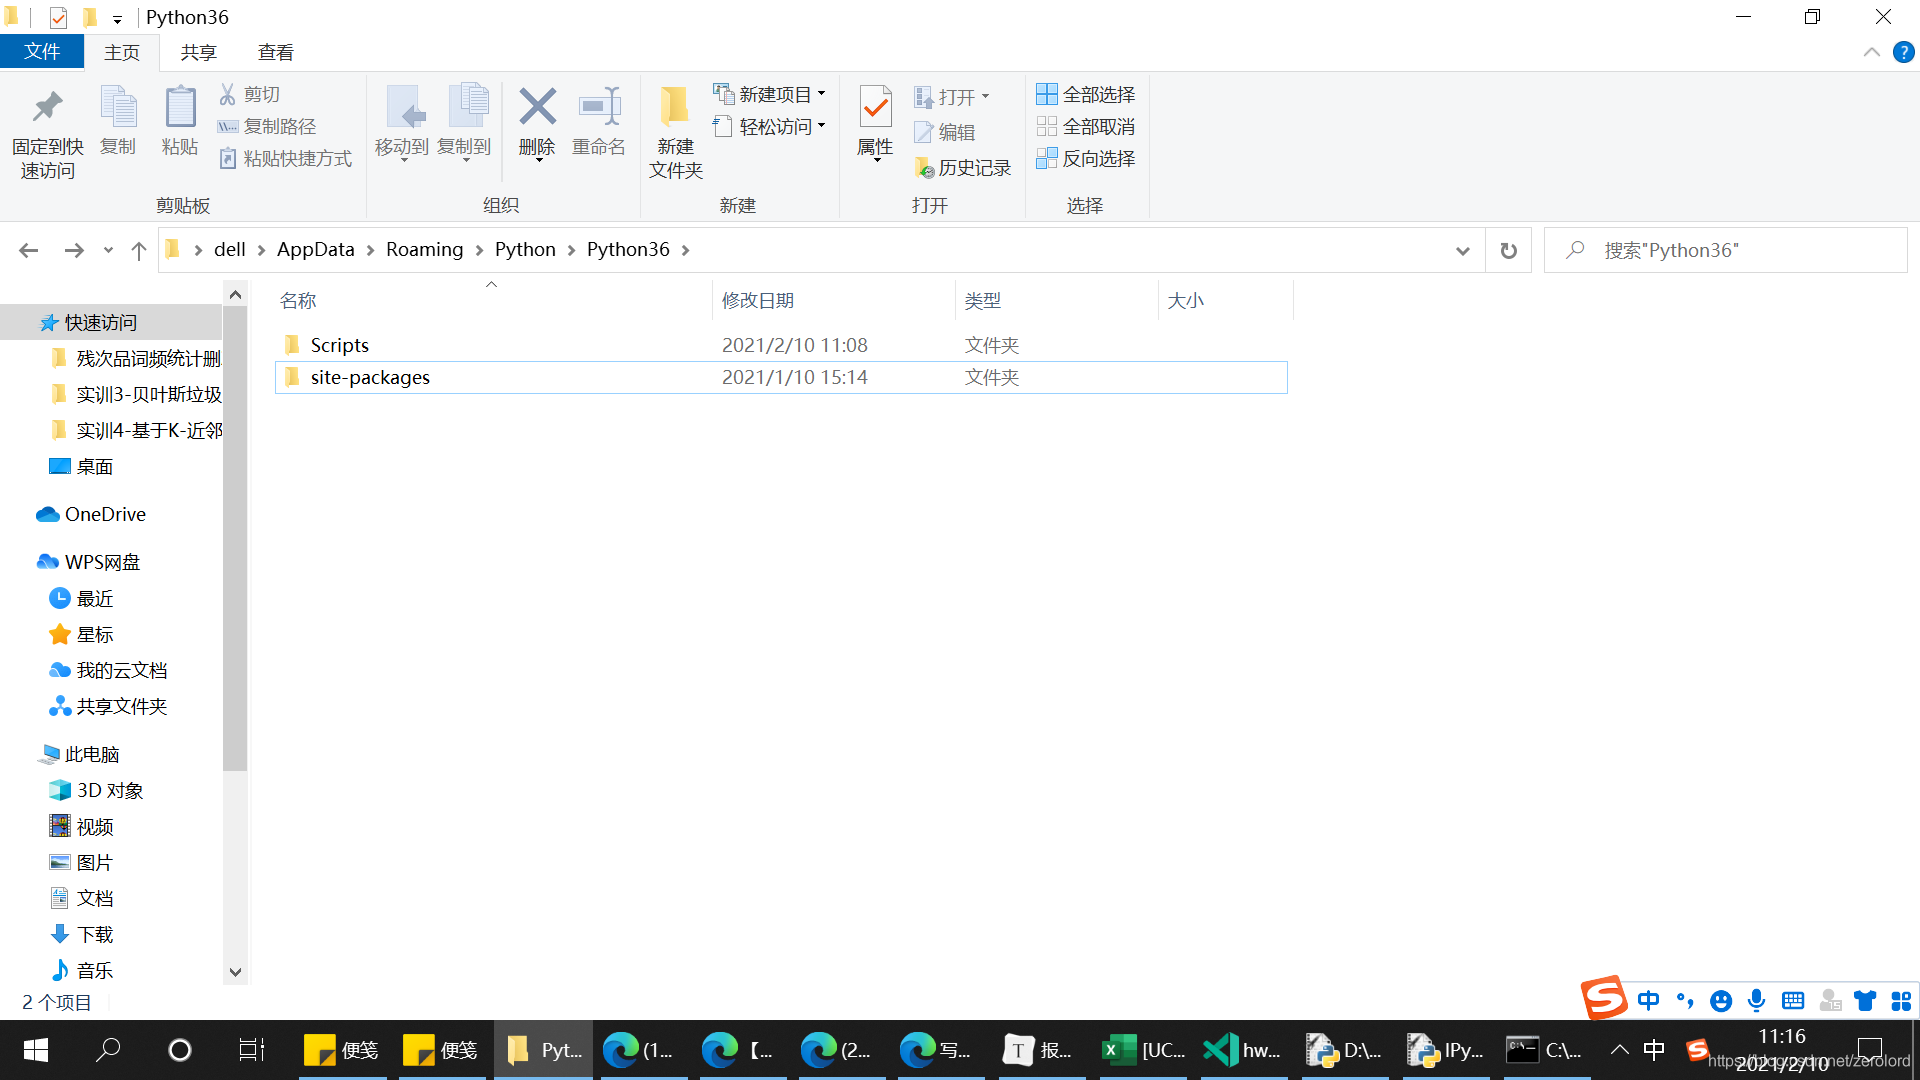
Task: Switch to the Share (共享) tab
Action: pyautogui.click(x=199, y=53)
